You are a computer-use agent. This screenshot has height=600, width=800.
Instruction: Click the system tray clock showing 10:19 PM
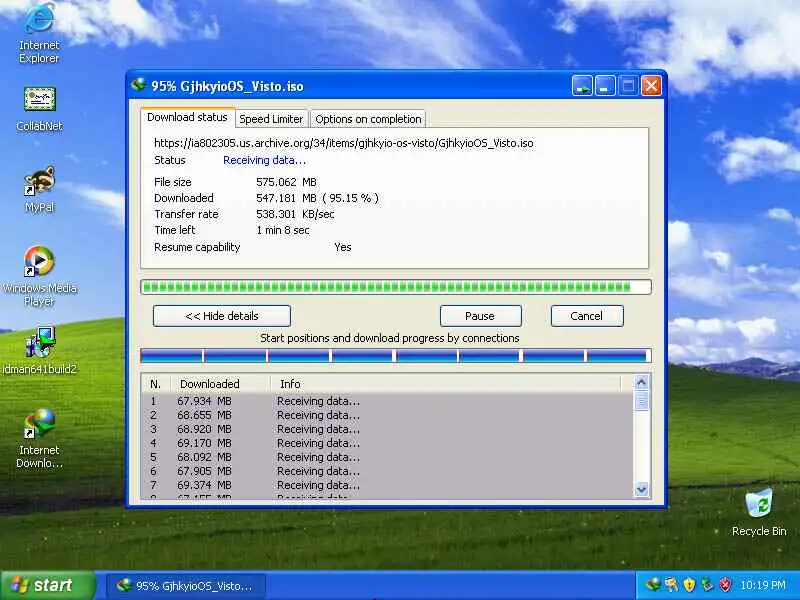763,585
